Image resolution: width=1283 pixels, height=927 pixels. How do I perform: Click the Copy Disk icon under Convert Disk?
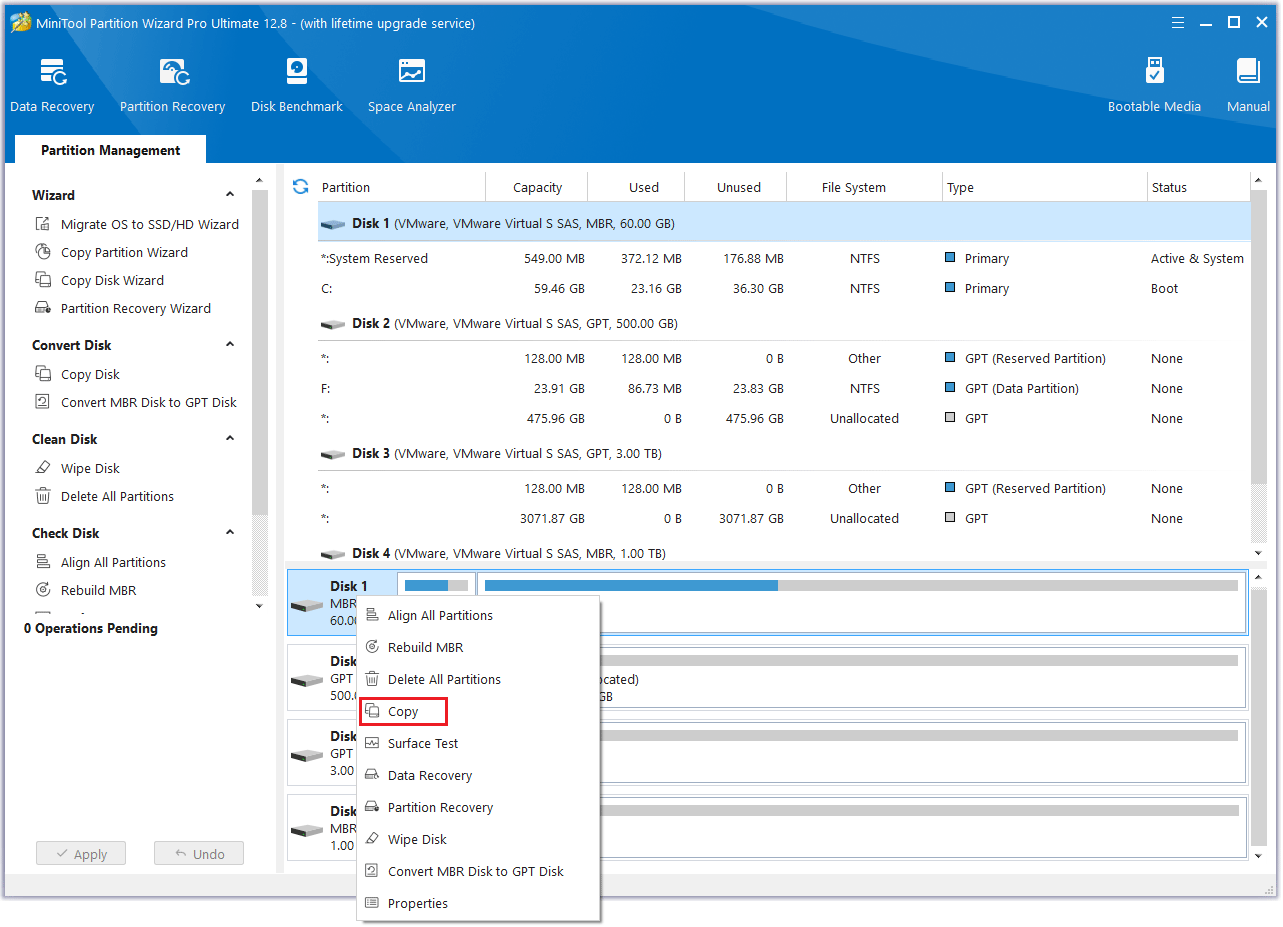(43, 374)
